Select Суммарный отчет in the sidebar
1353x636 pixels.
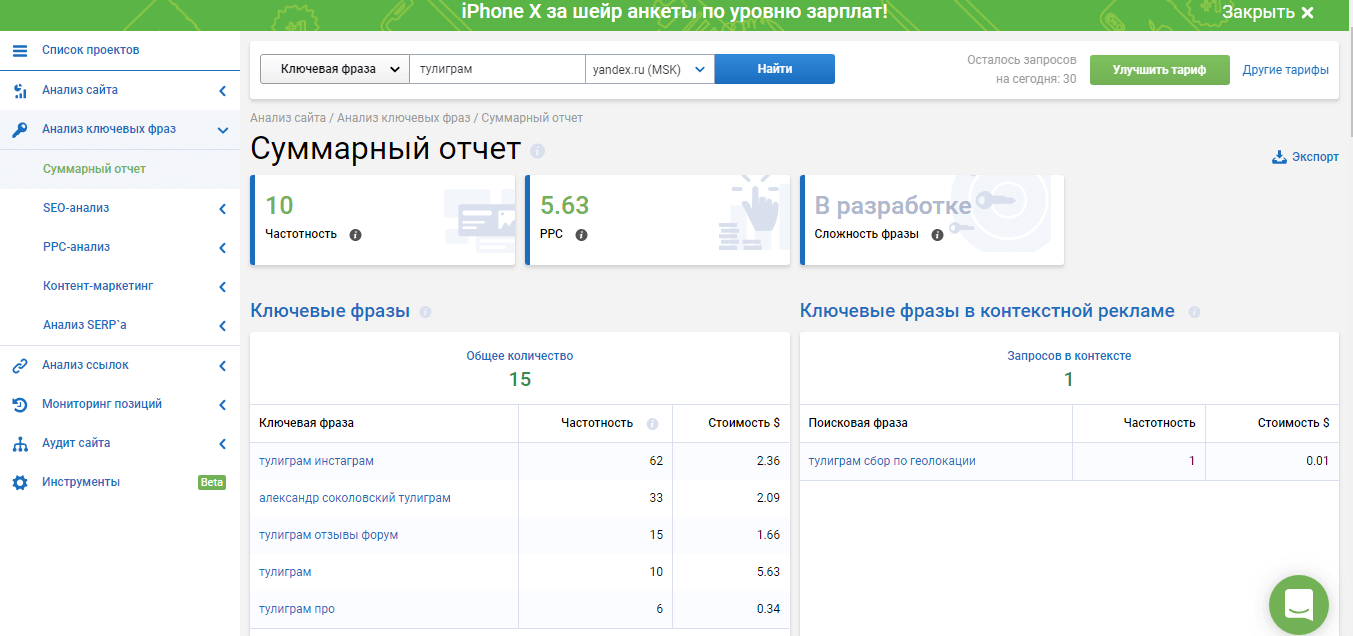[x=94, y=169]
